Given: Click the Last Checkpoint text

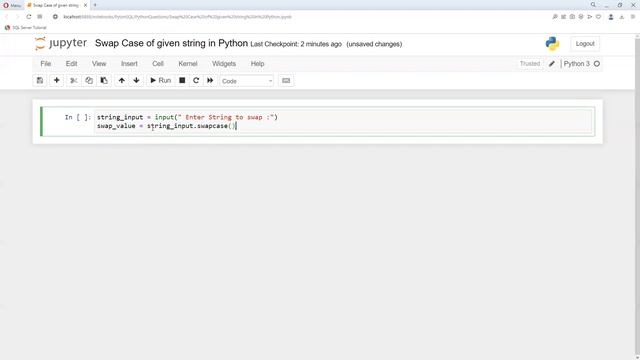Looking at the screenshot, I should point(296,44).
